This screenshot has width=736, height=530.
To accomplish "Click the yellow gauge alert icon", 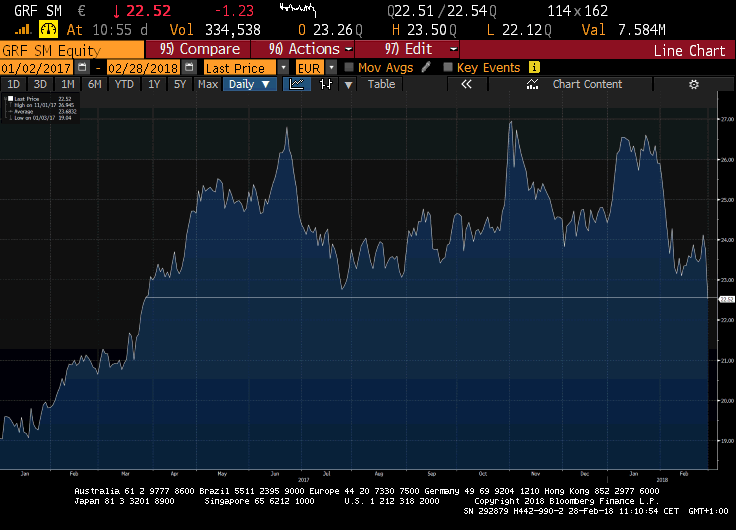I will (x=48, y=29).
